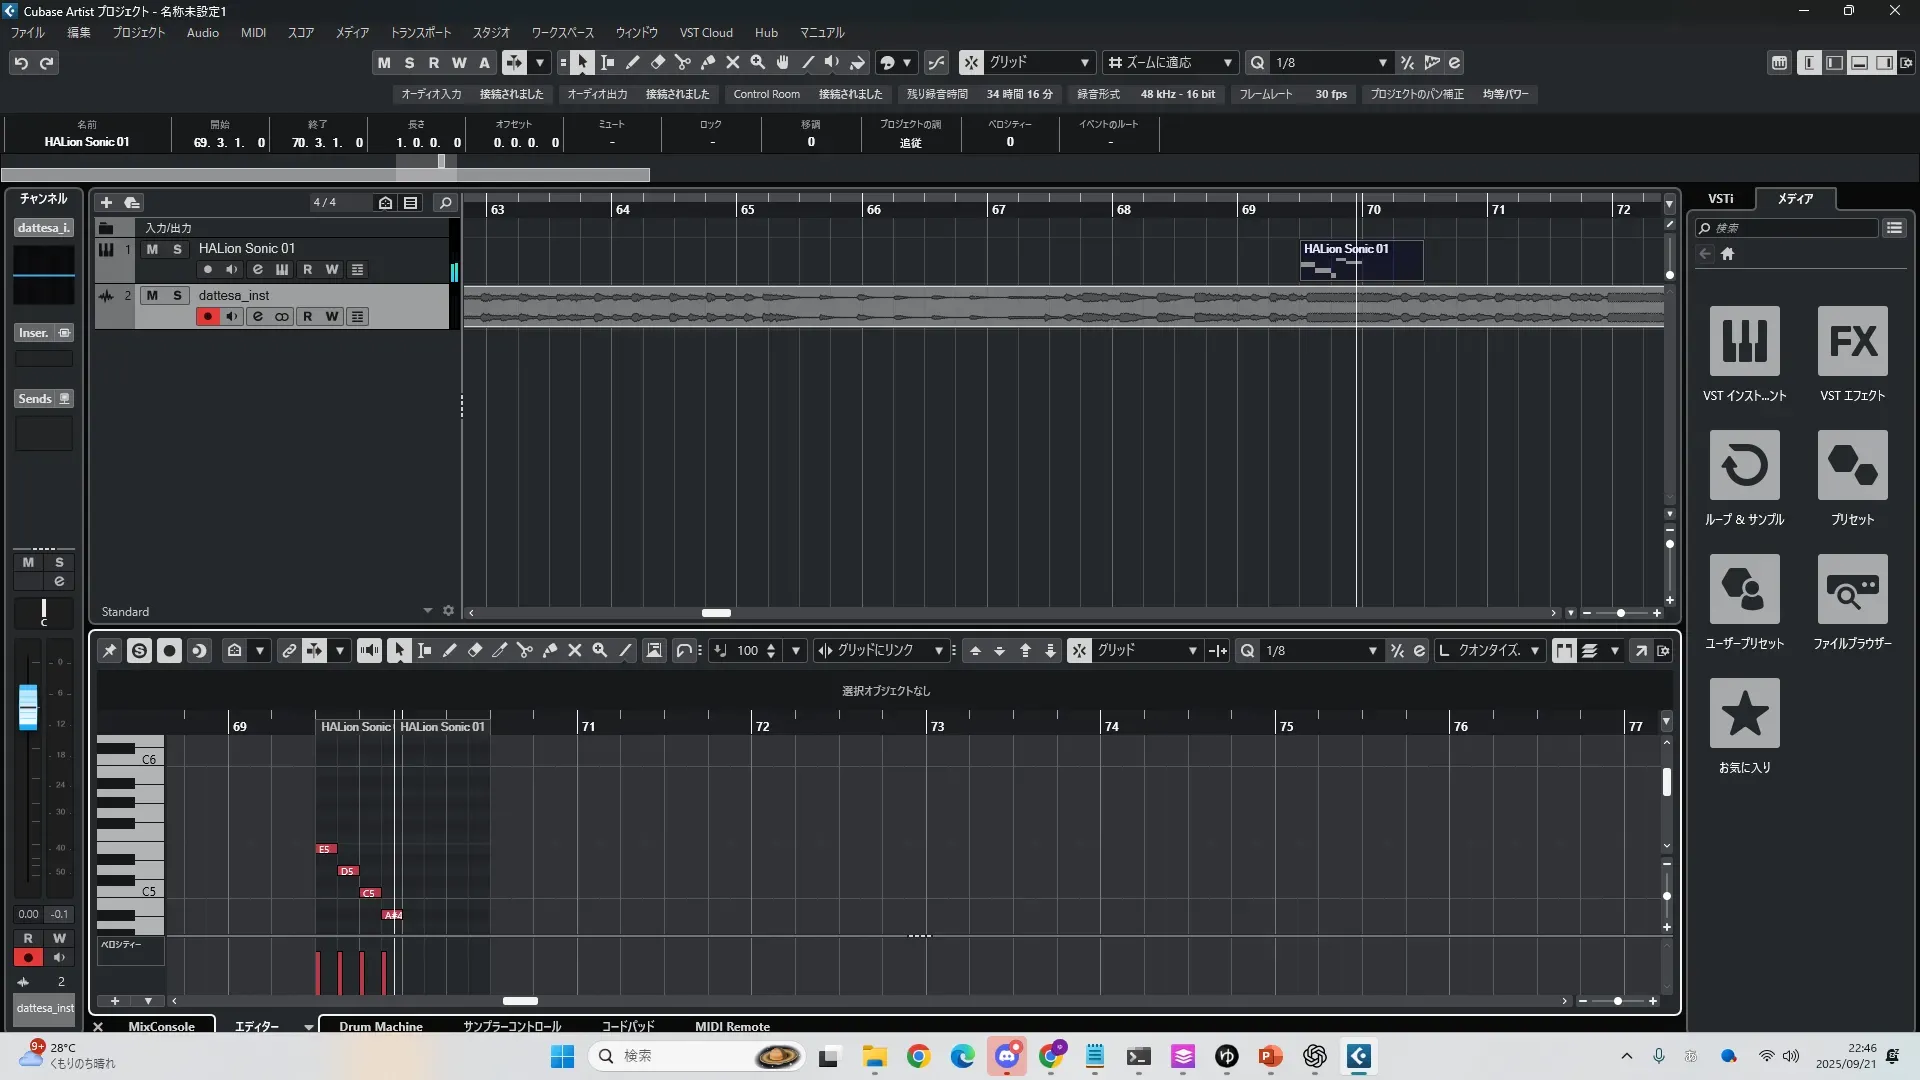Disable record enable on dattesa_inst track

[207, 317]
